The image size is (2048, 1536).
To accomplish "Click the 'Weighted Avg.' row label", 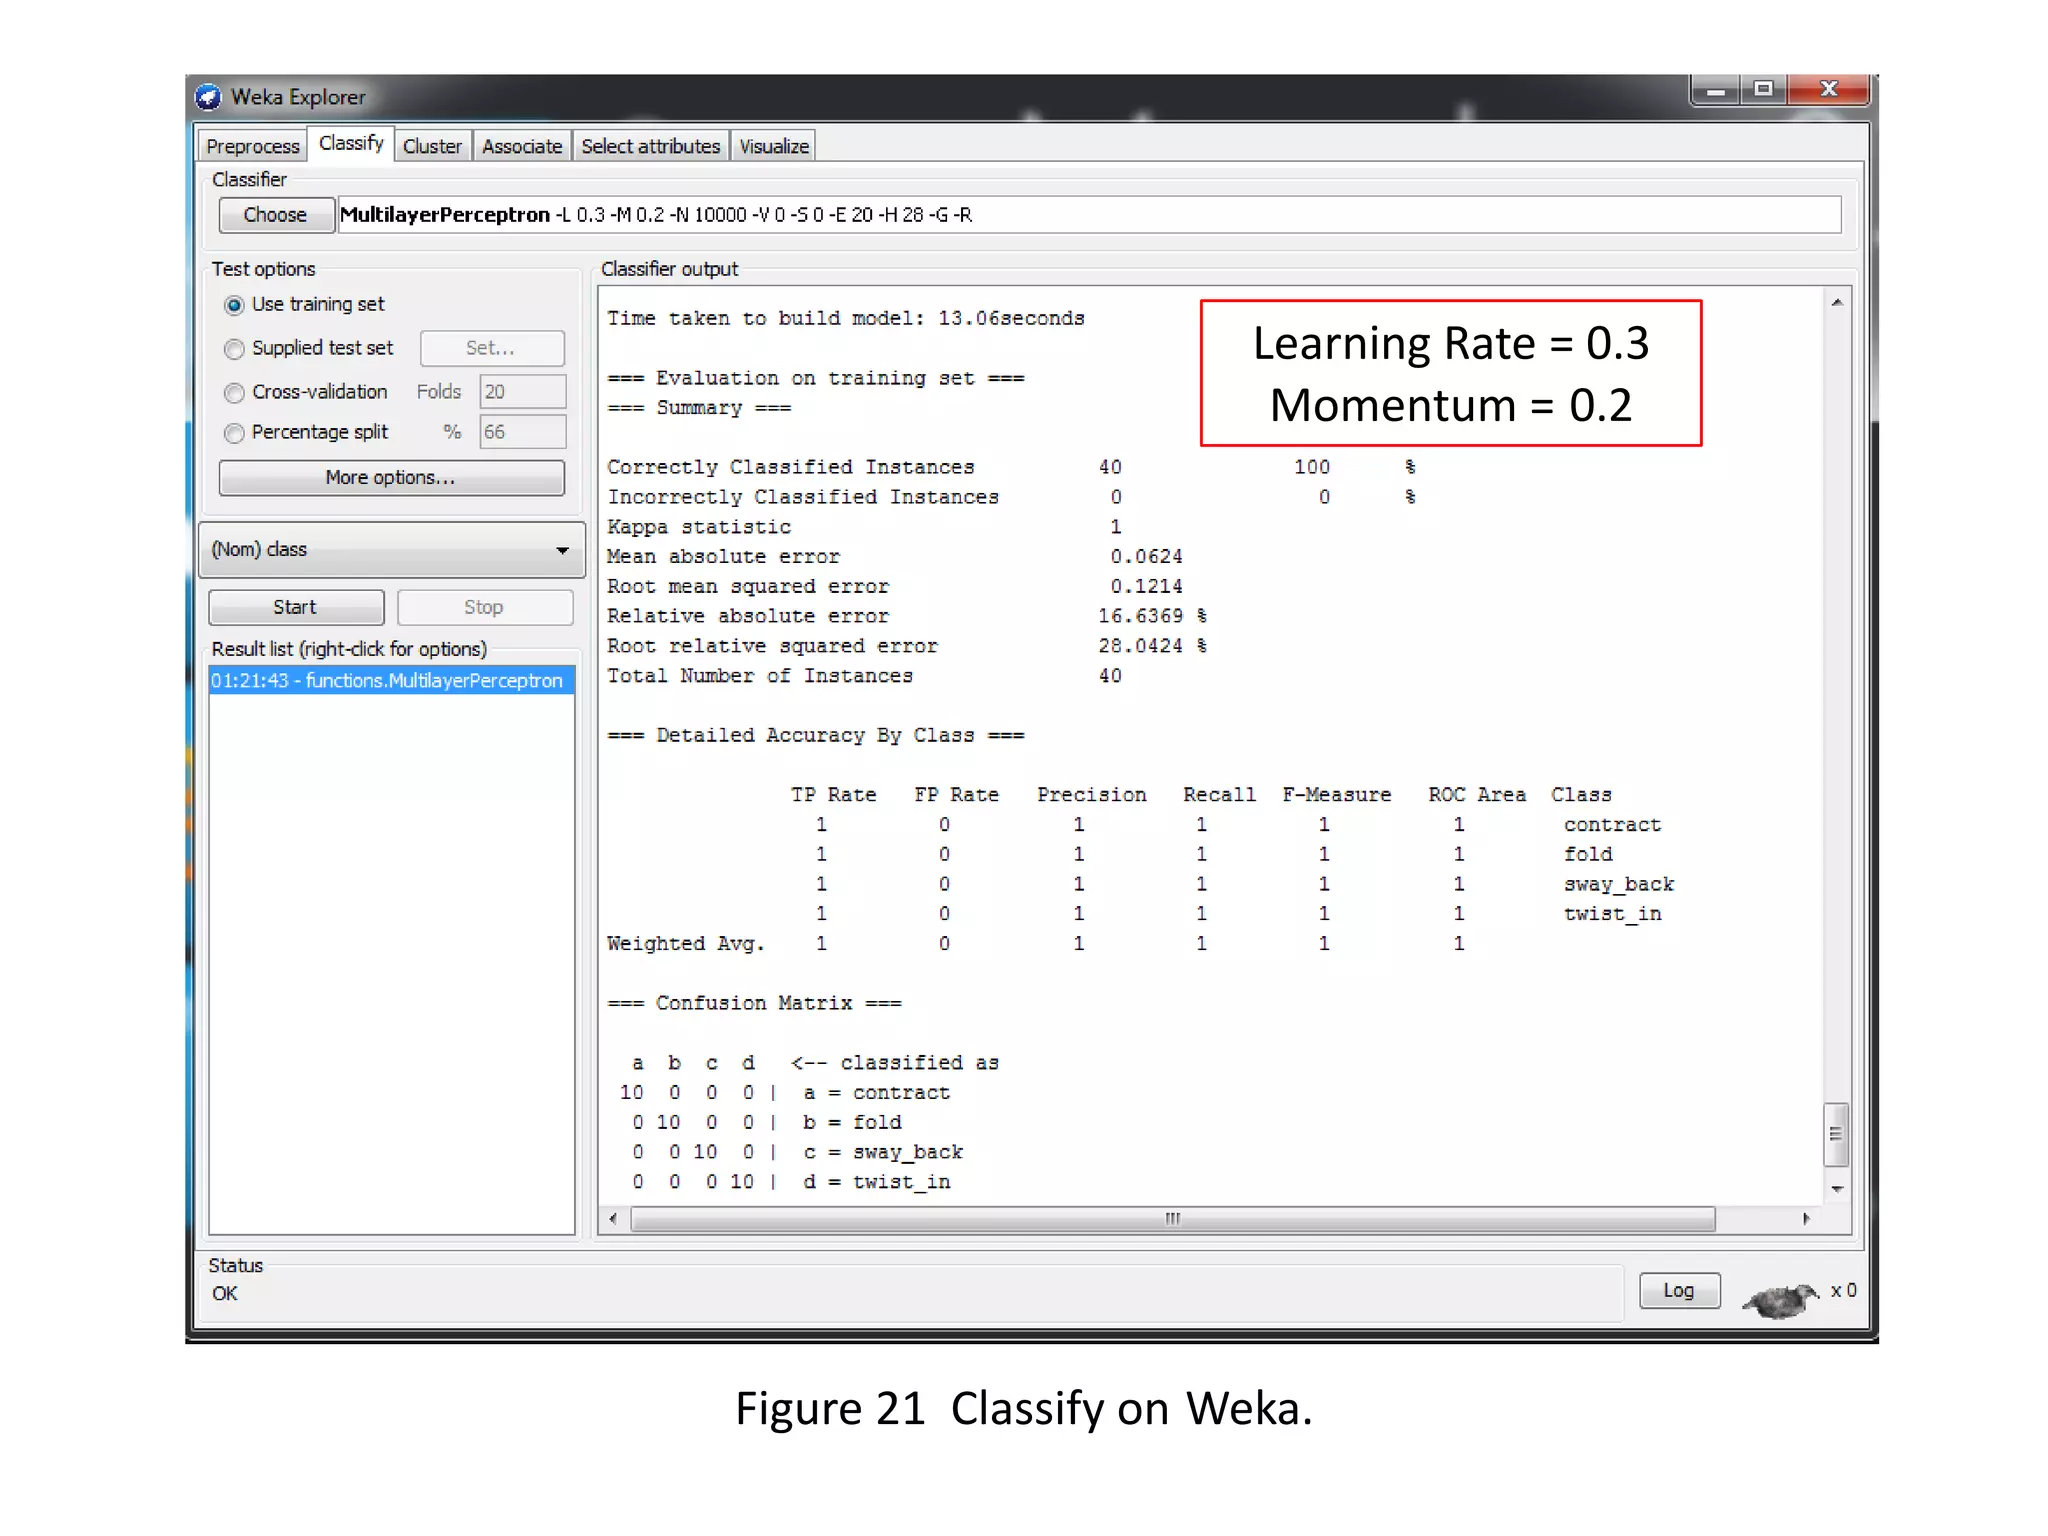I will coord(686,944).
